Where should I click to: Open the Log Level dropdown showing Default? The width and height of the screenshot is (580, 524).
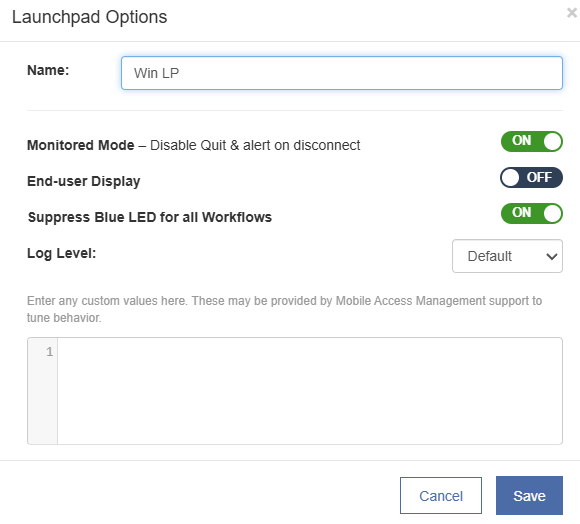[507, 256]
